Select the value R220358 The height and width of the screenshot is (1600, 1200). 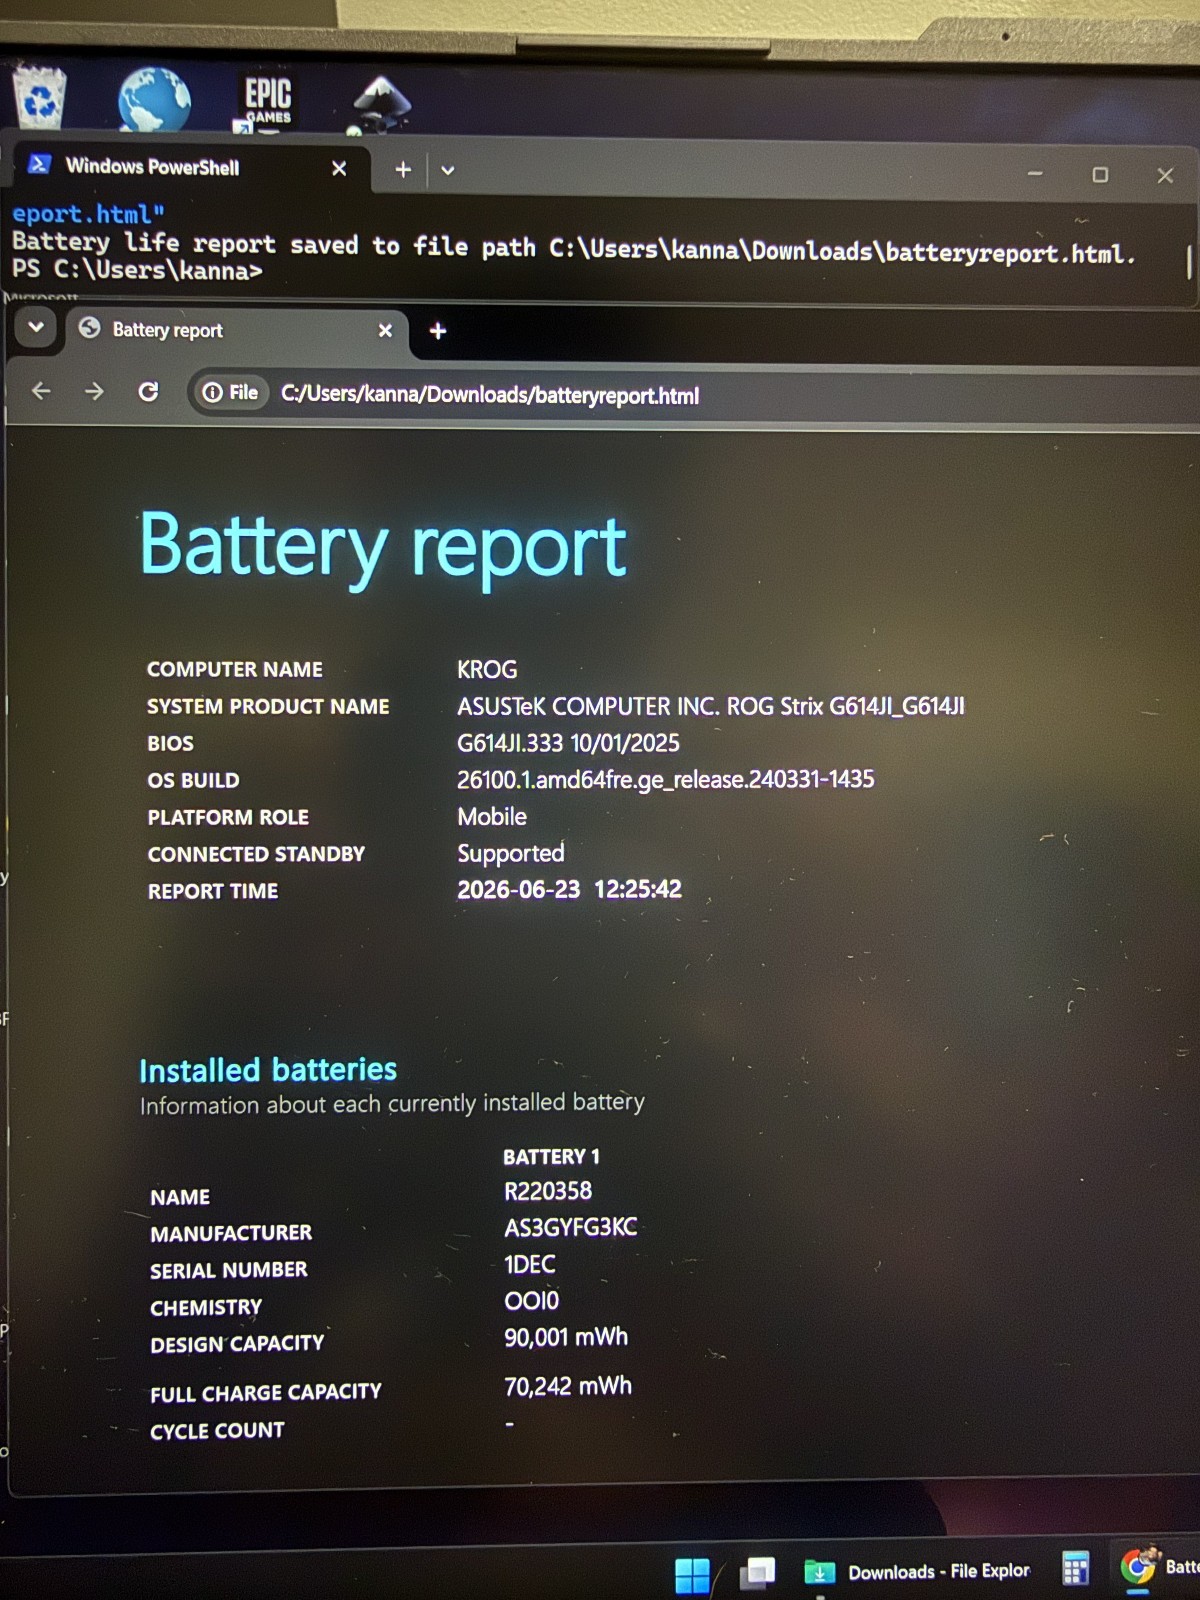coord(548,1191)
